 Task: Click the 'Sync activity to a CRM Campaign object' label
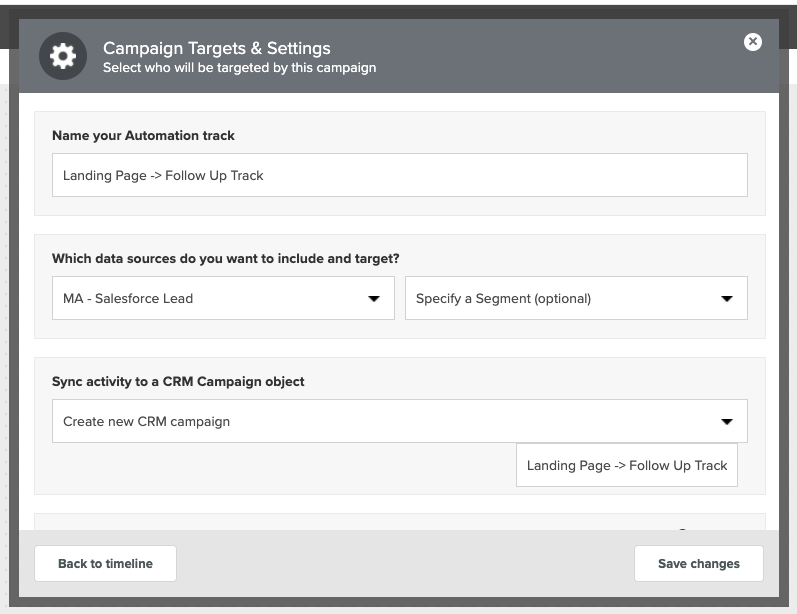[x=178, y=381]
